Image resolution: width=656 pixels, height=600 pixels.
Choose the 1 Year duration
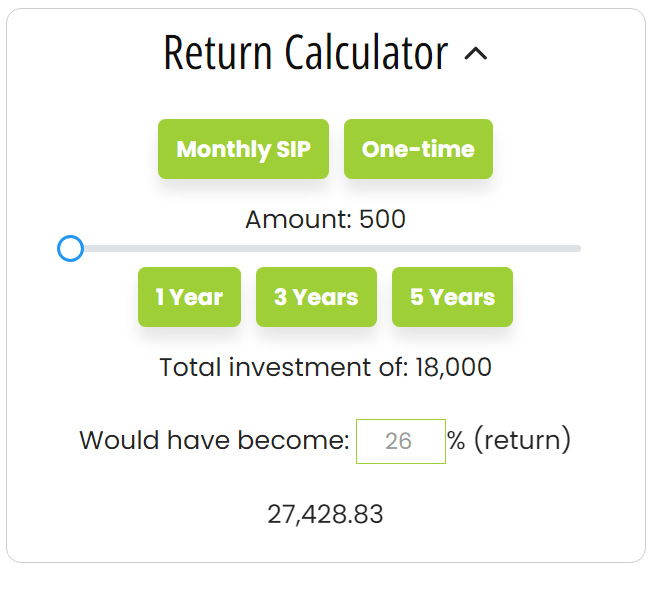point(189,297)
